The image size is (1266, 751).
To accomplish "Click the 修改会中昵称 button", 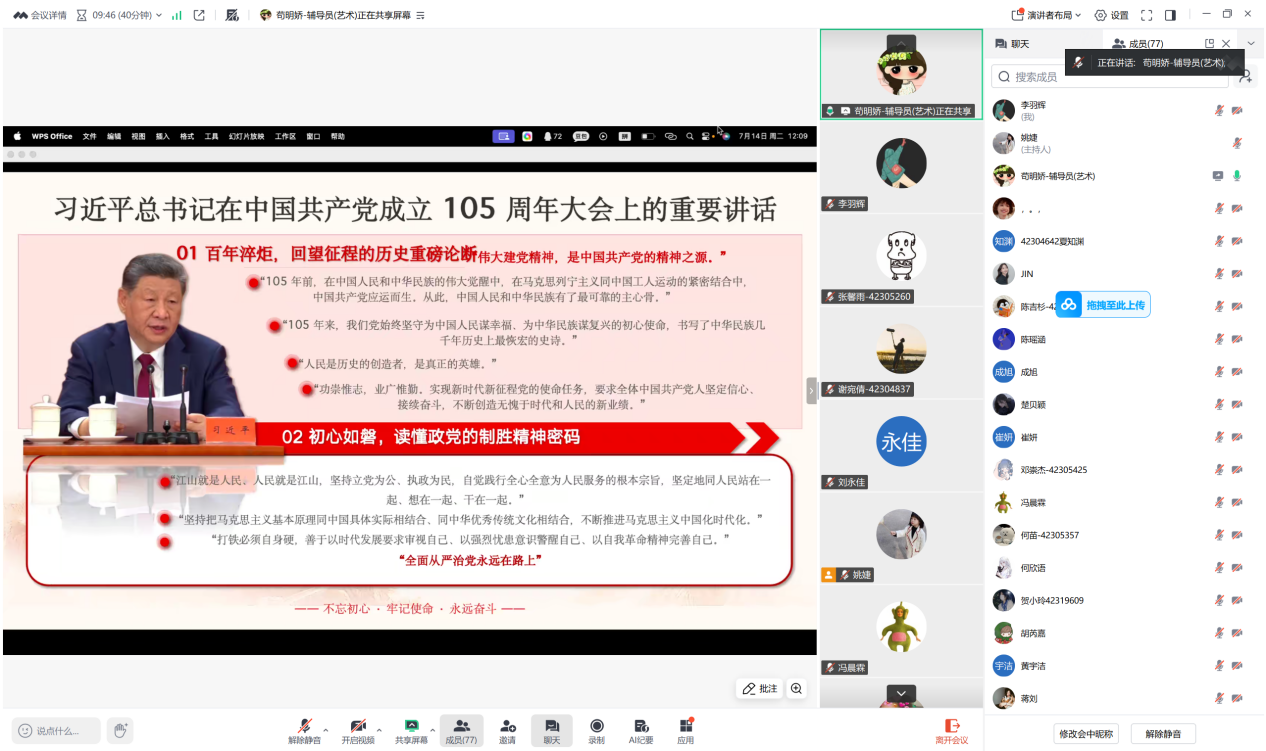I will point(1086,734).
